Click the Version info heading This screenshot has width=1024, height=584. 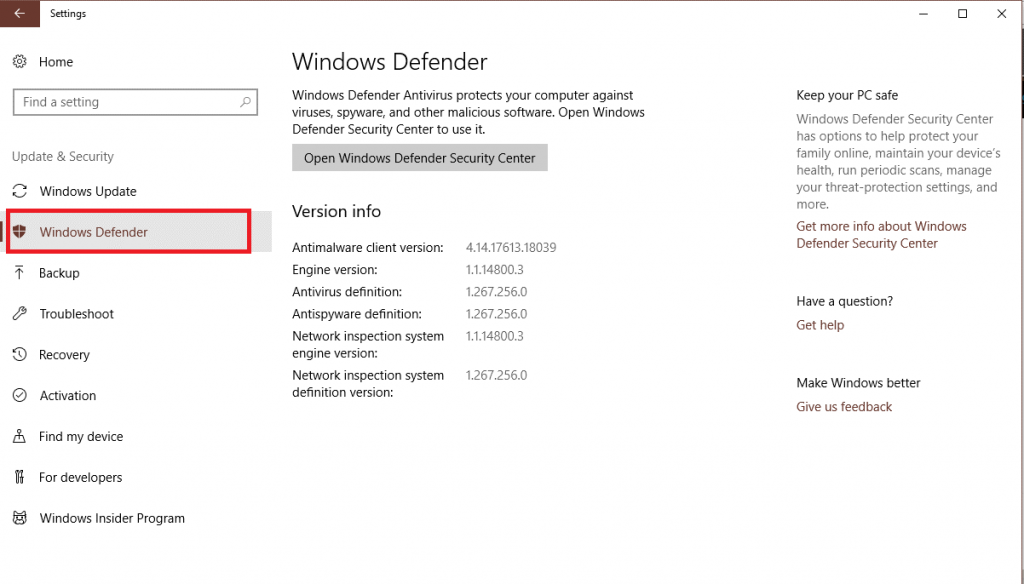pos(336,211)
